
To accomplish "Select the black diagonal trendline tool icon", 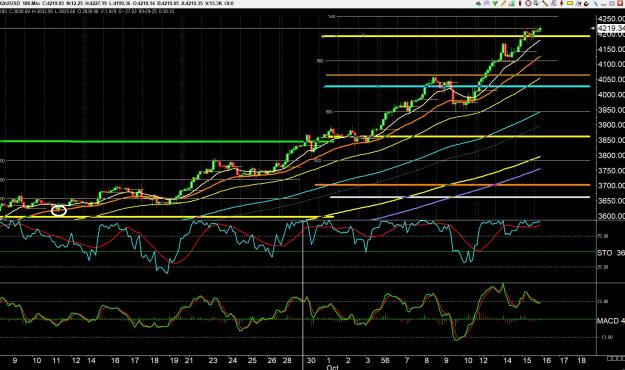I will [545, 4].
